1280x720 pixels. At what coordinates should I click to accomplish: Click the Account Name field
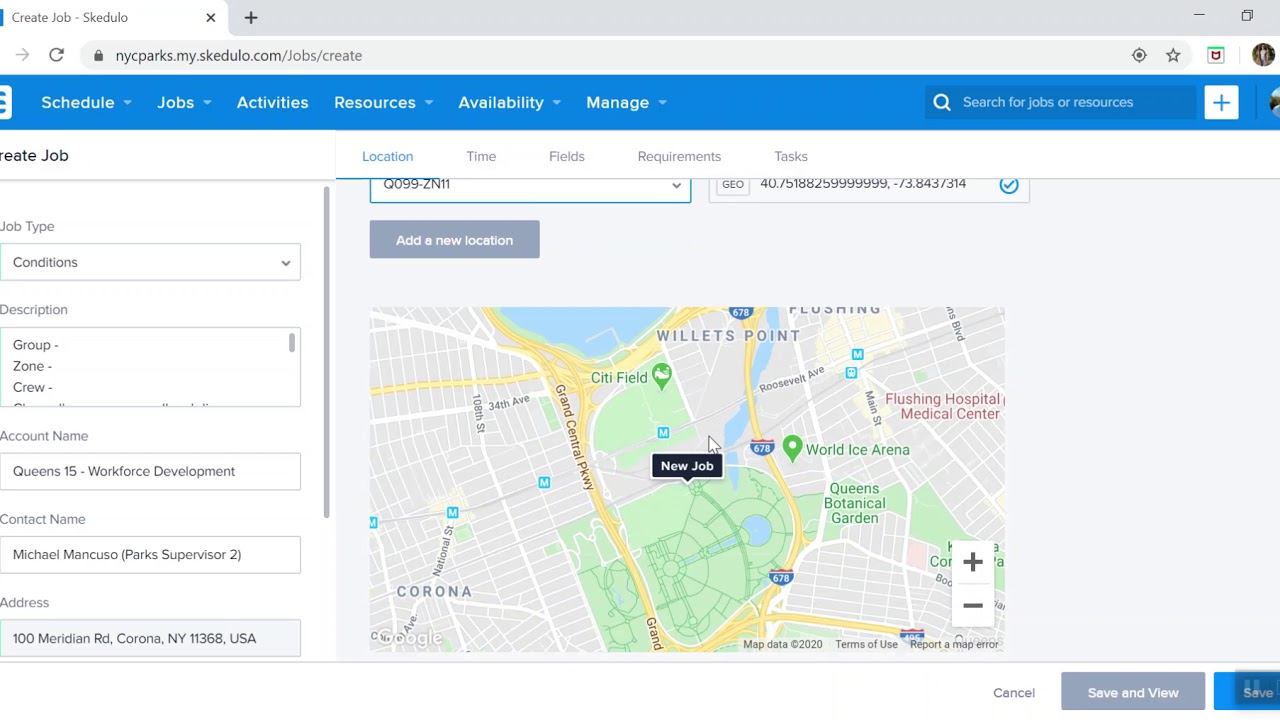coord(149,471)
